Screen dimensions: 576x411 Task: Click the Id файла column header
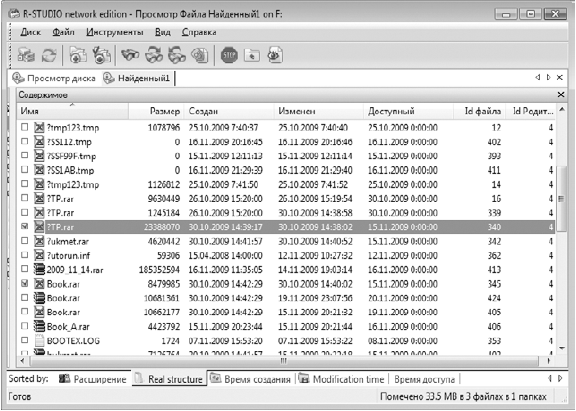(x=479, y=111)
